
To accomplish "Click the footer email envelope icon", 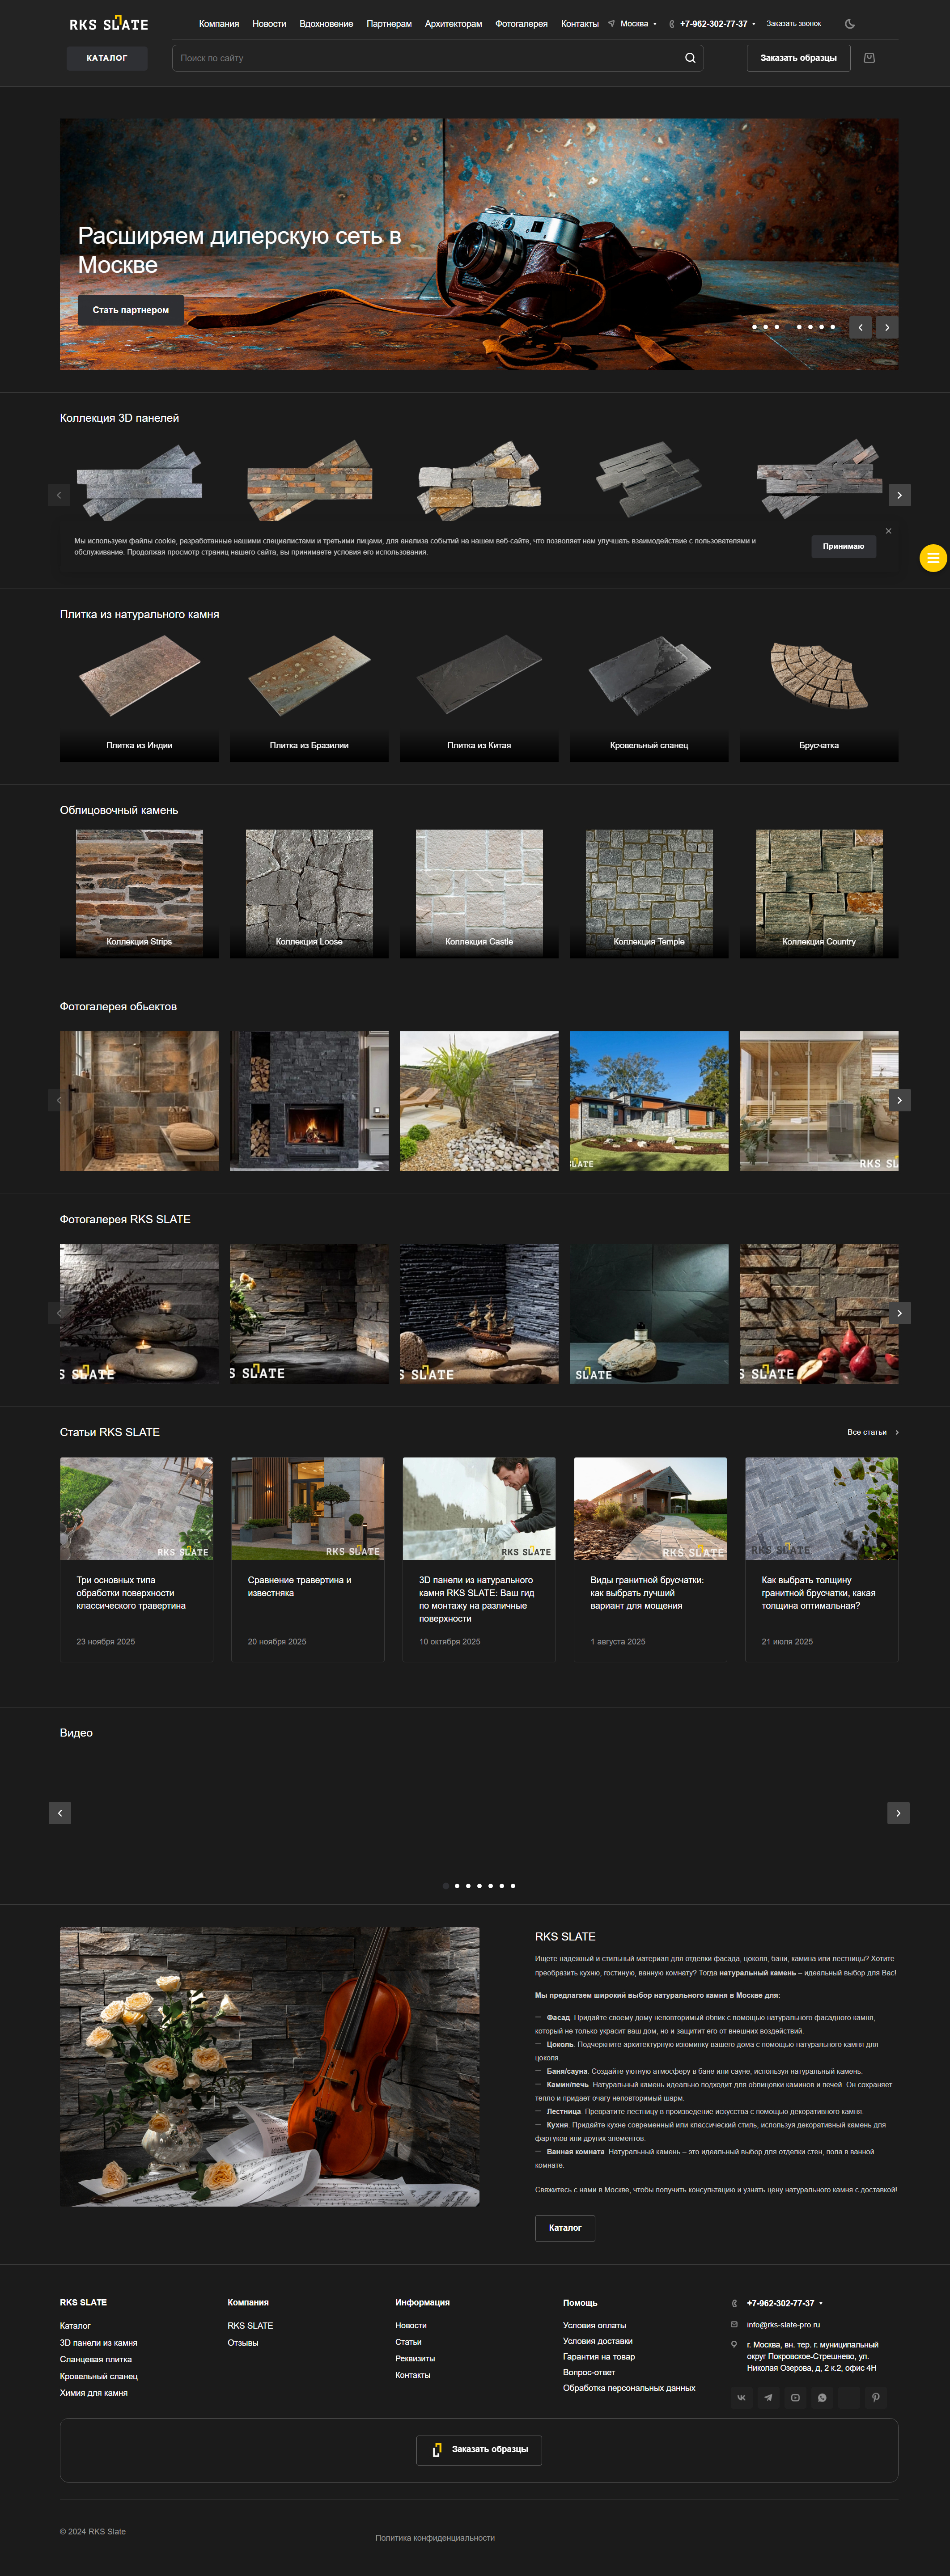I will coord(734,2324).
